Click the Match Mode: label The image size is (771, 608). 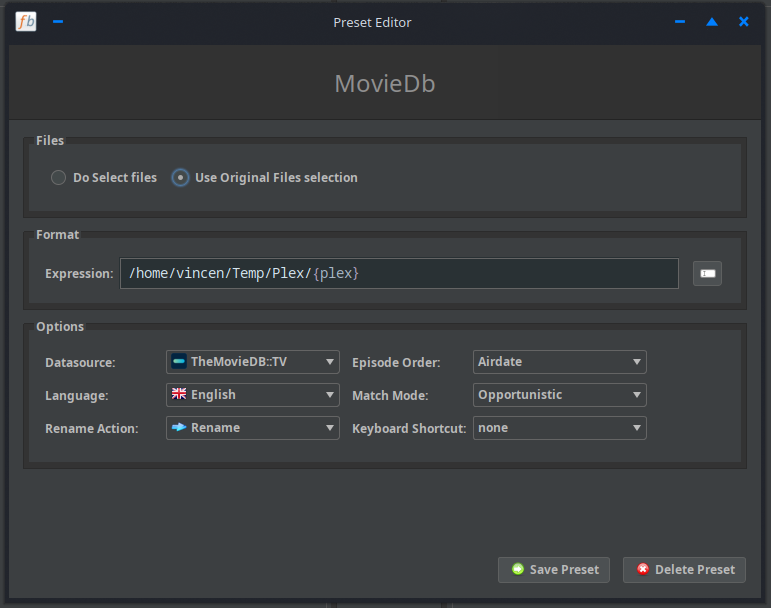[390, 396]
